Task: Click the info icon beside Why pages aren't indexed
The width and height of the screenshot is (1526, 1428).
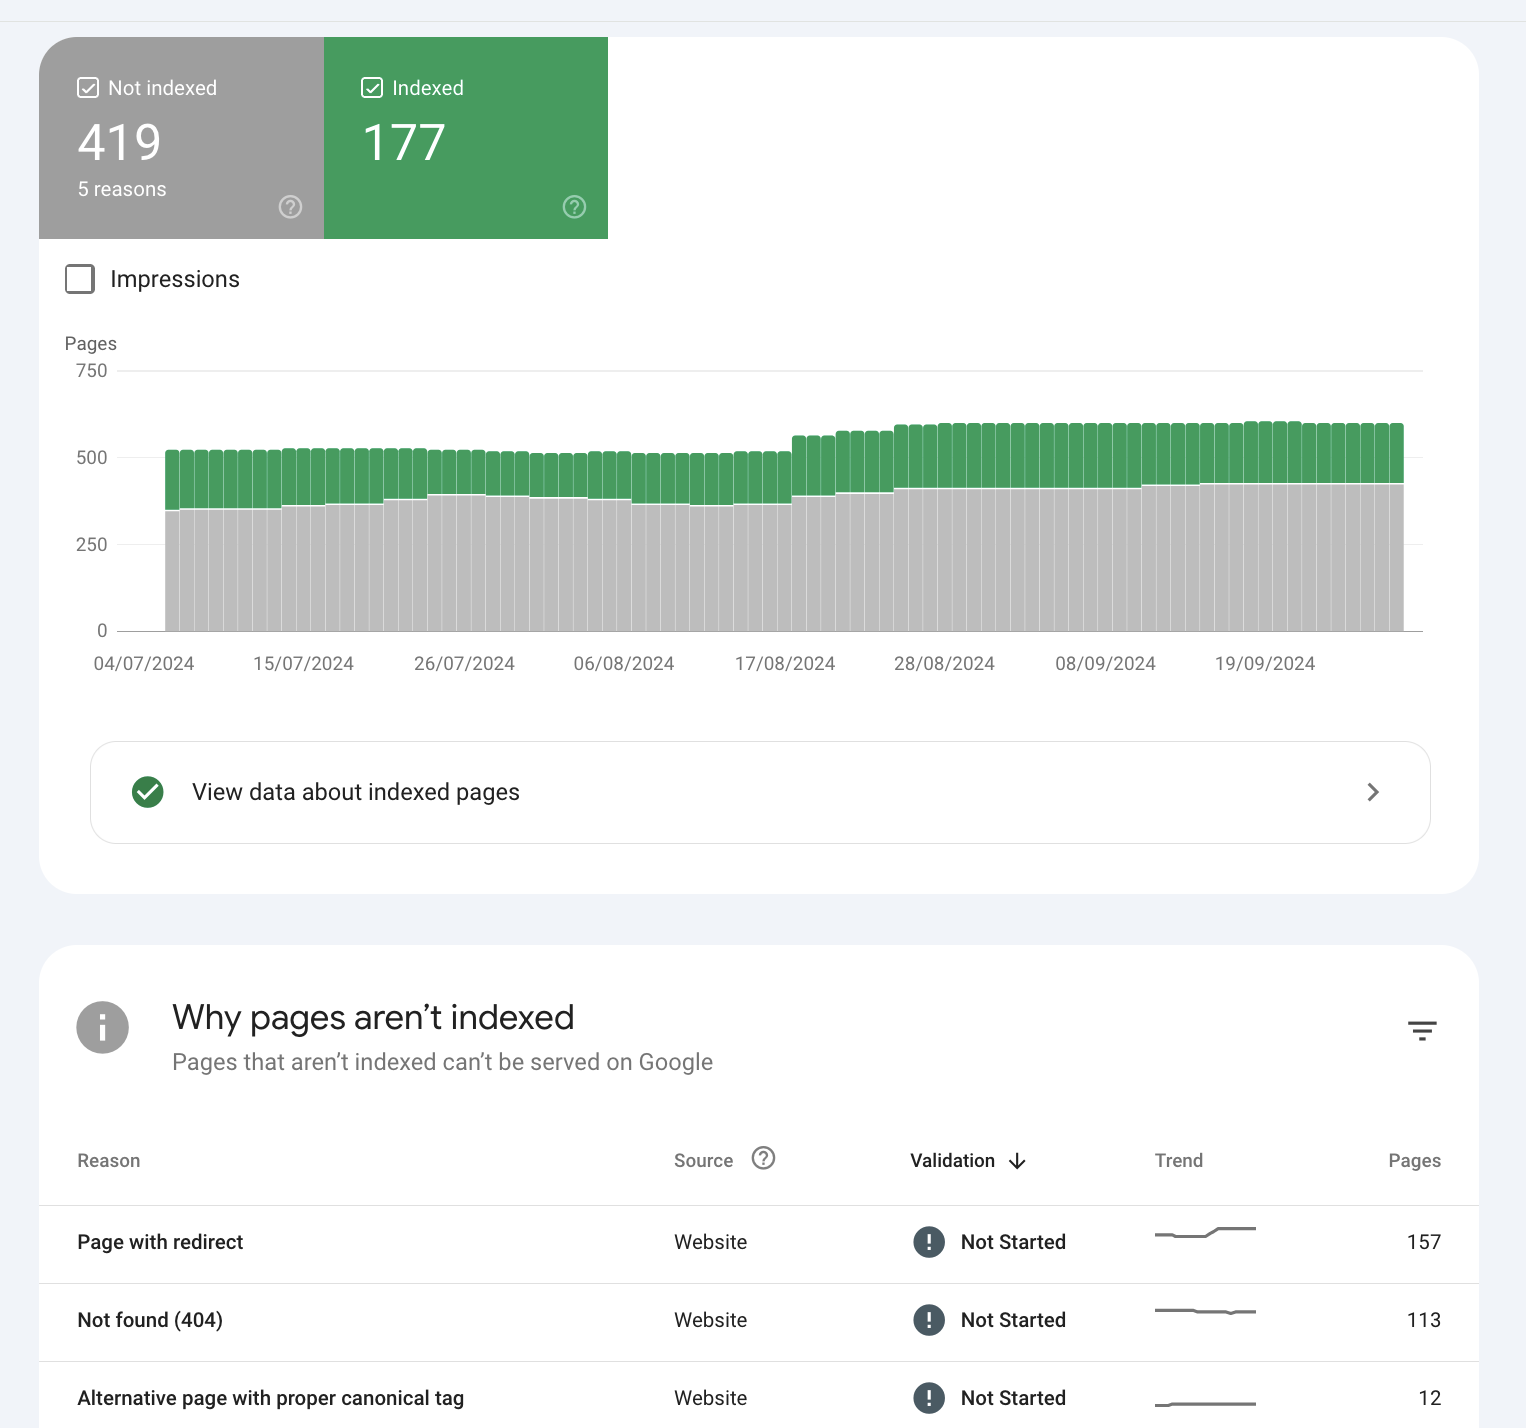Action: pos(103,1027)
